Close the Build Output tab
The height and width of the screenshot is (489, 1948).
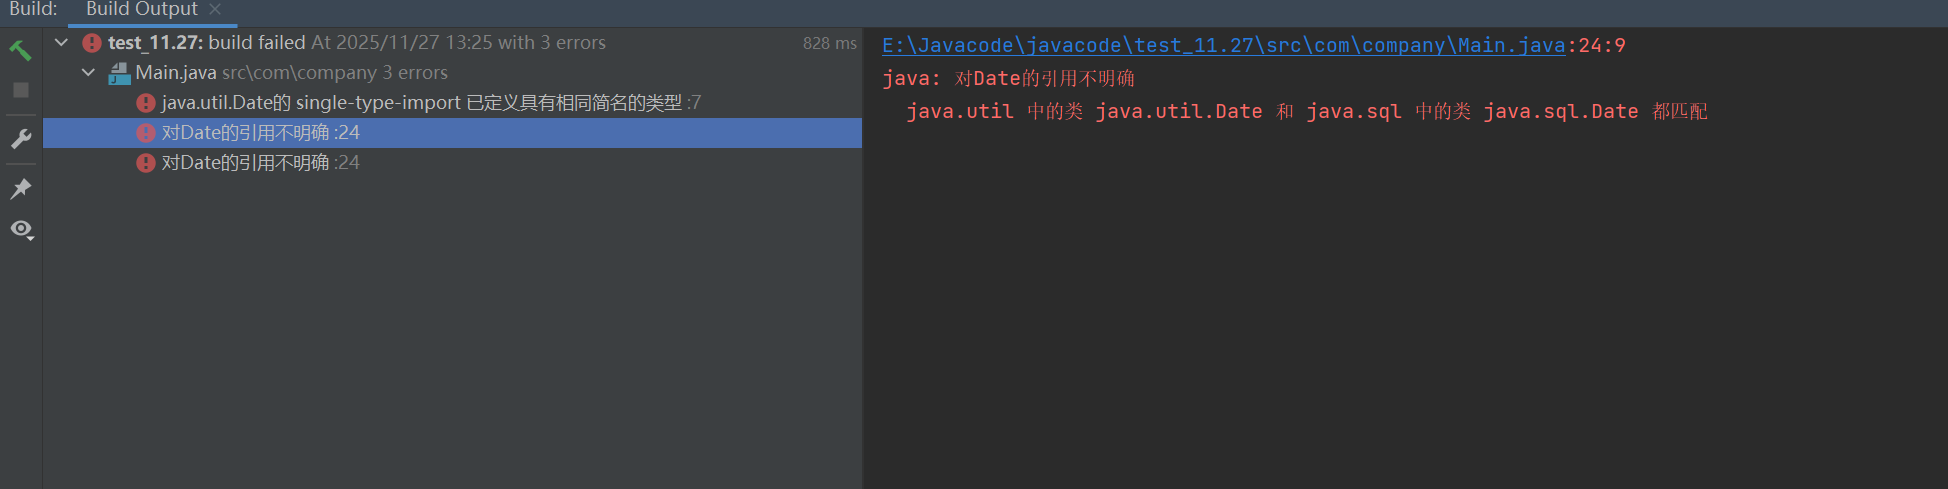point(215,9)
